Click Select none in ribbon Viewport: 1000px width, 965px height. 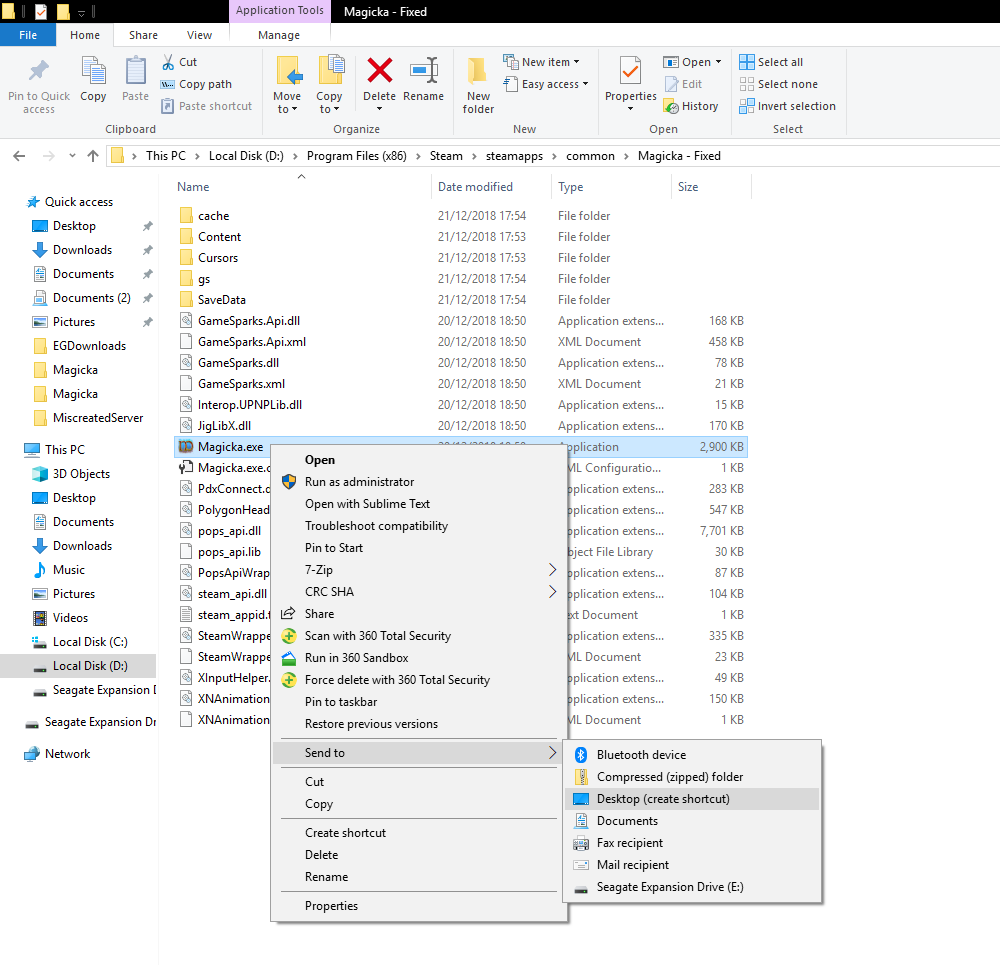click(x=778, y=84)
